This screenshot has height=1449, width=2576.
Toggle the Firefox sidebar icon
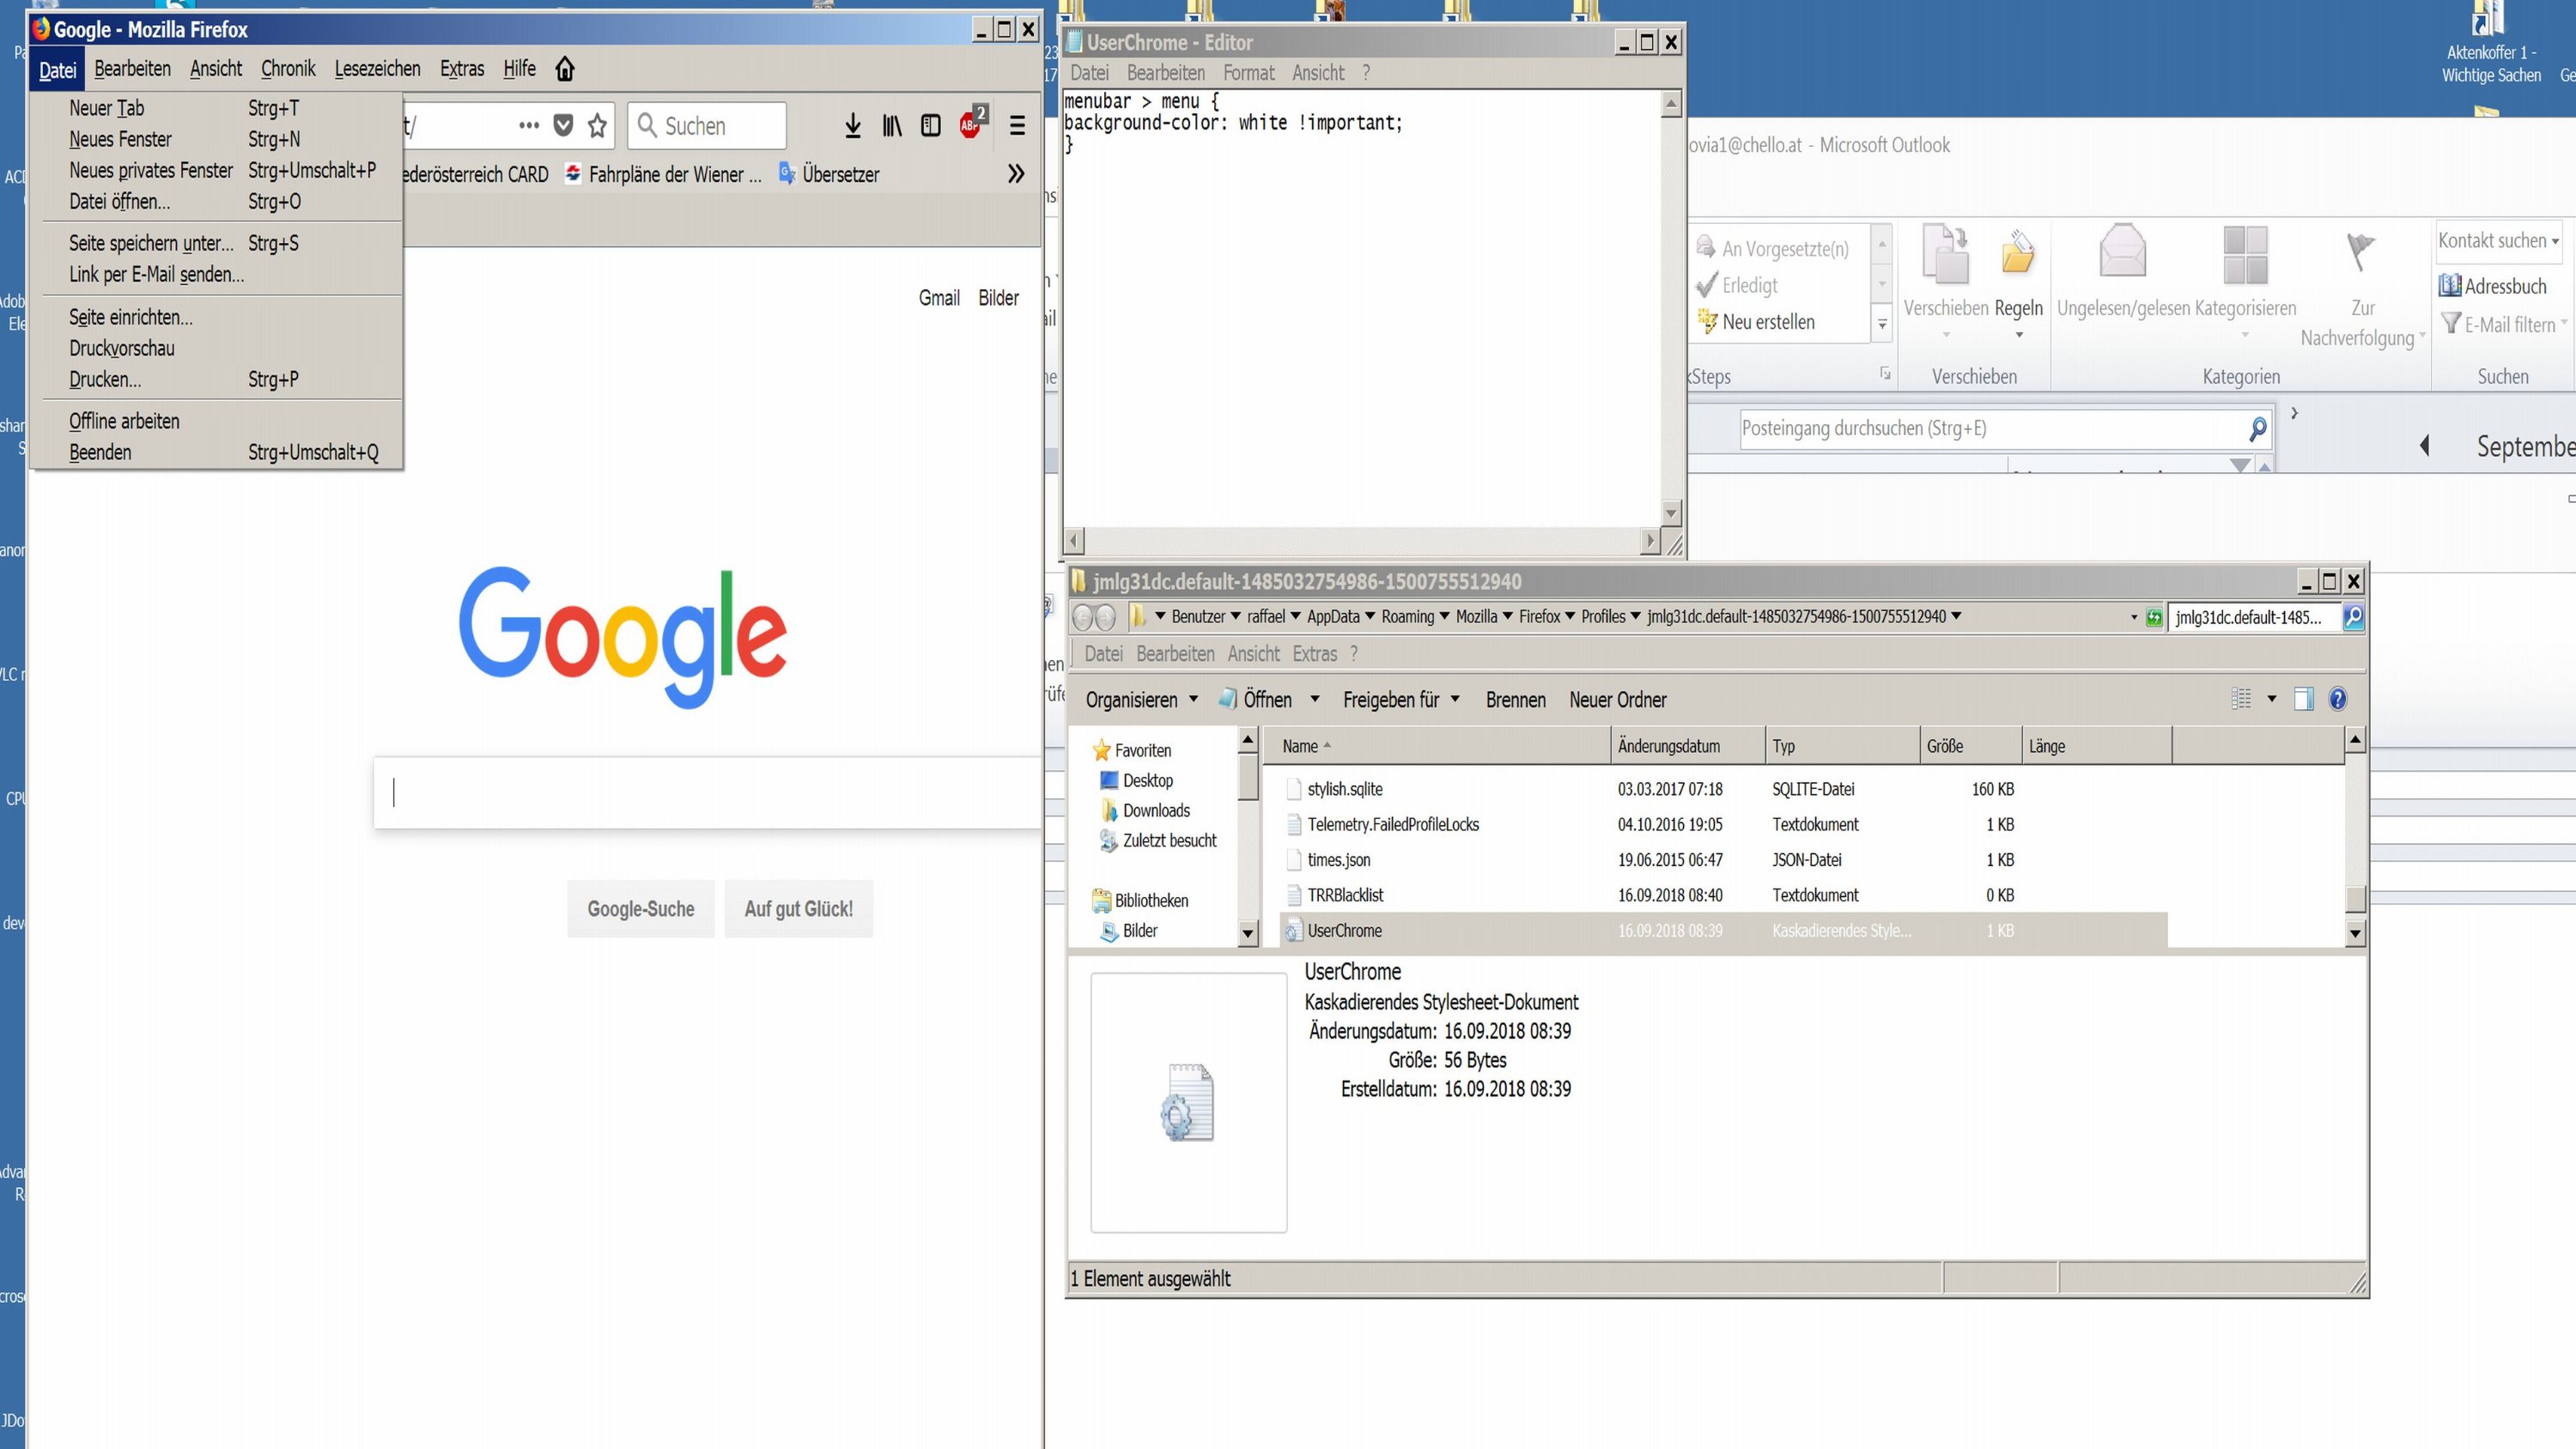tap(931, 126)
